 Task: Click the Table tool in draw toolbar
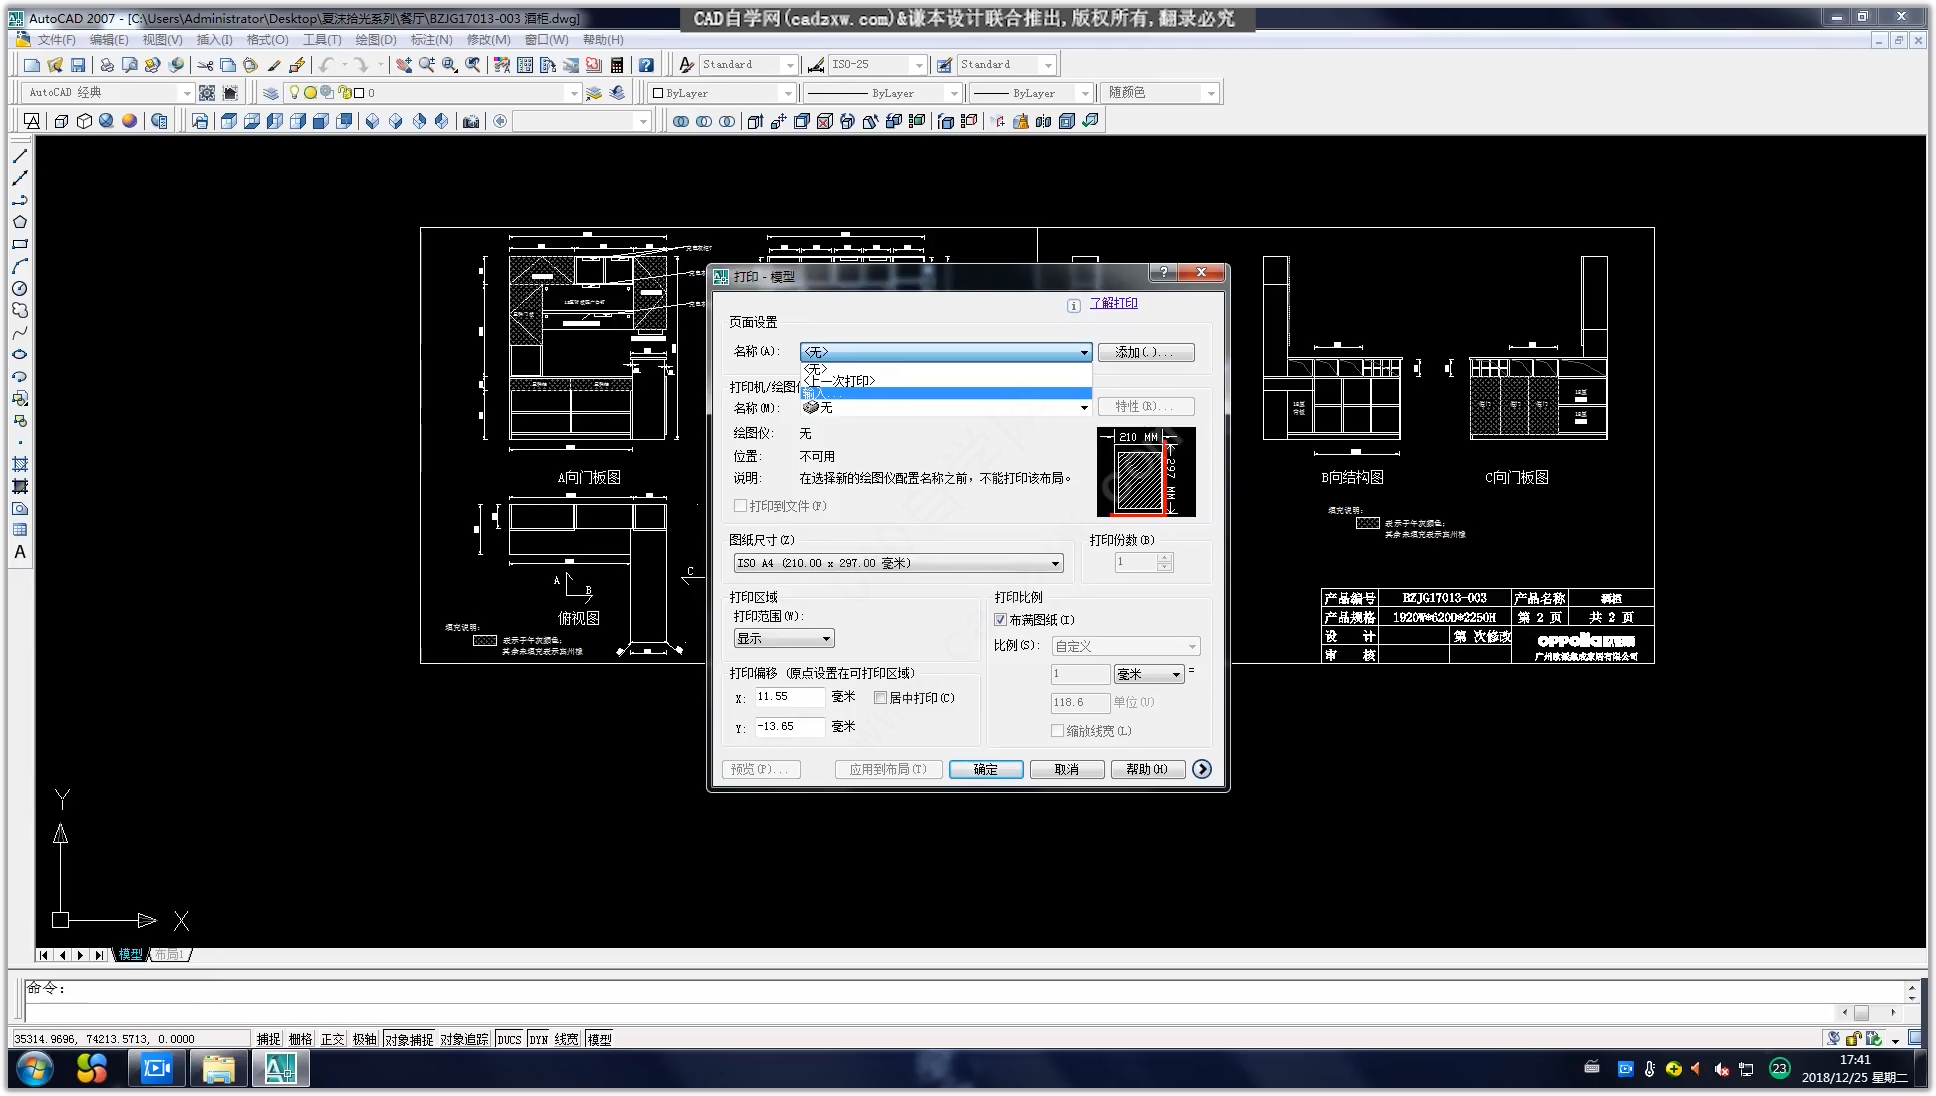pos(19,530)
